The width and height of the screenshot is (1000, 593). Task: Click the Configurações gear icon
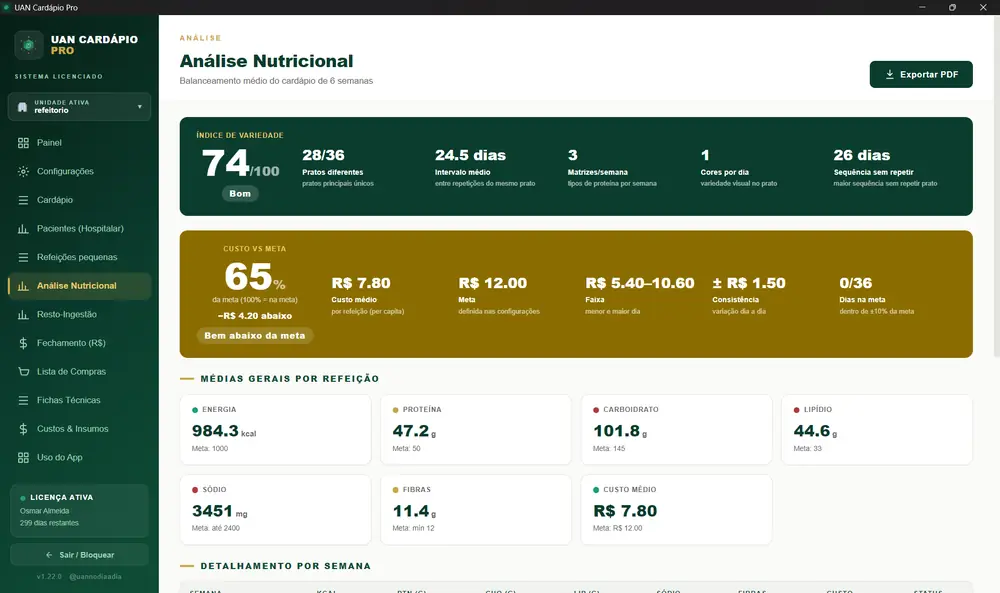(x=23, y=172)
